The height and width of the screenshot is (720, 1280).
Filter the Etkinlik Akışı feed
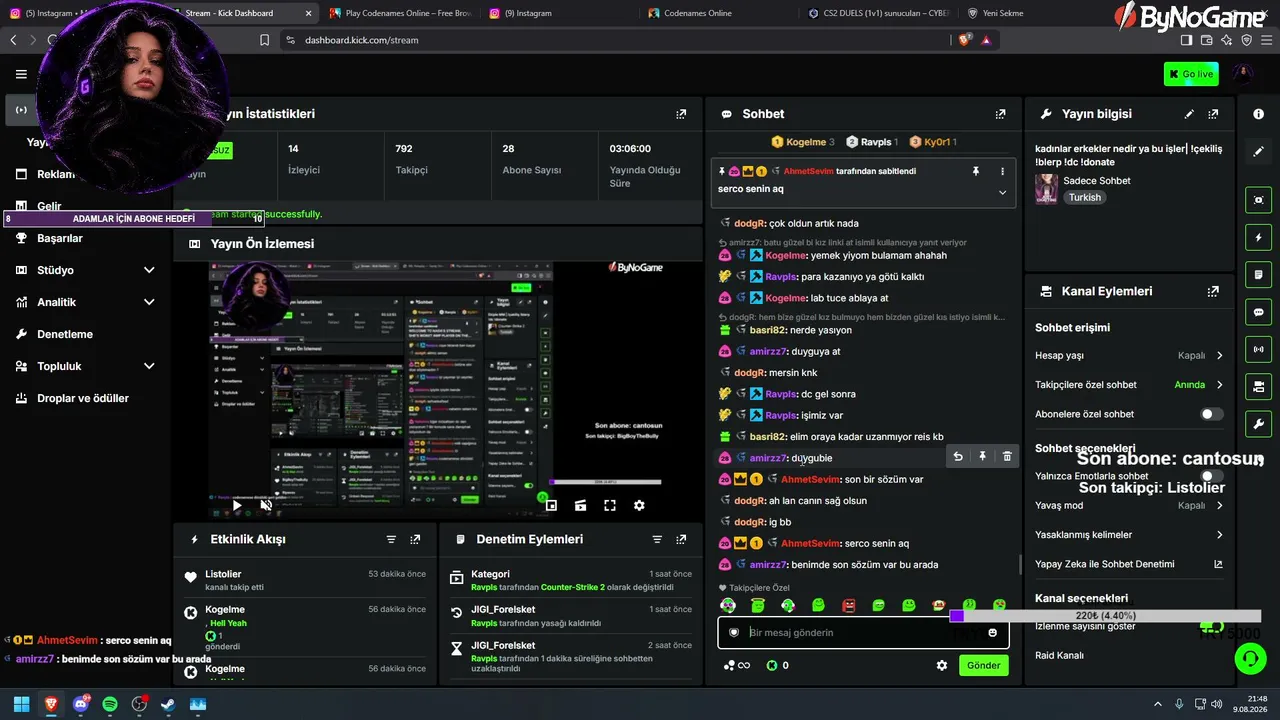391,539
